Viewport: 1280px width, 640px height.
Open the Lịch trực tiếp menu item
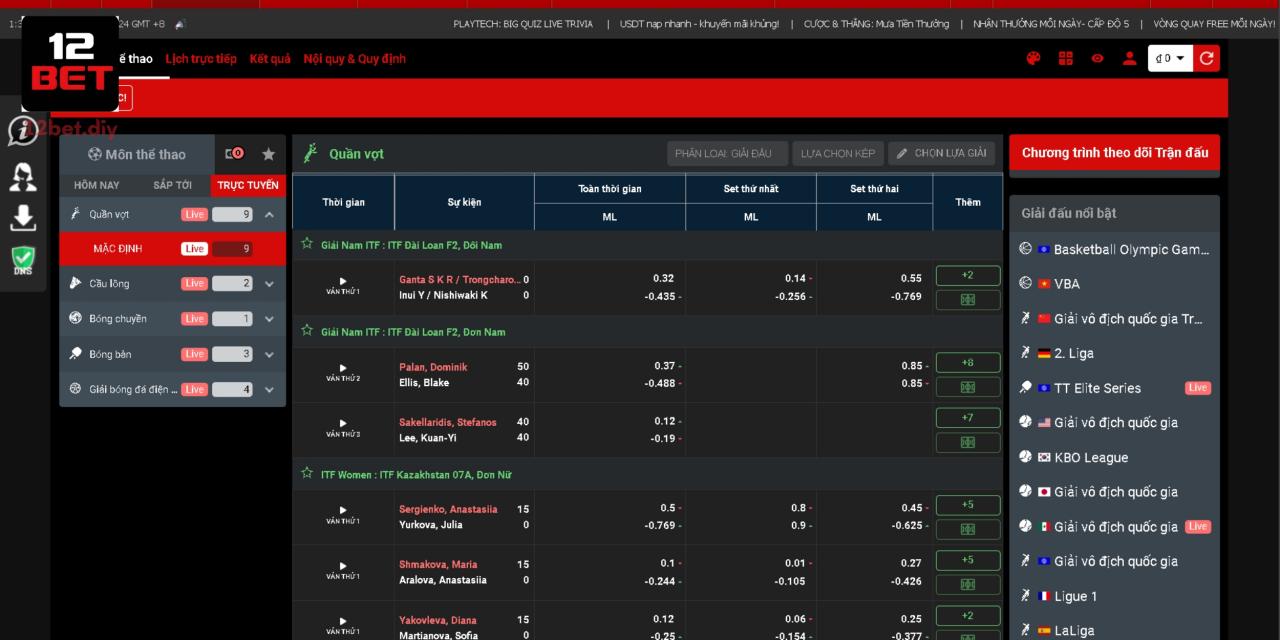(201, 59)
